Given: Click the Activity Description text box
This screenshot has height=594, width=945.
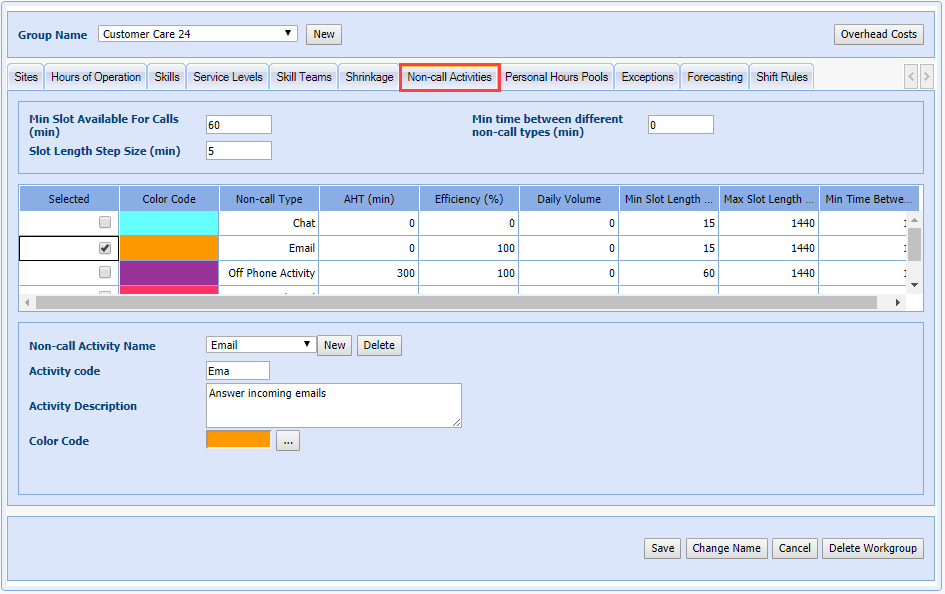Looking at the screenshot, I should coord(333,405).
